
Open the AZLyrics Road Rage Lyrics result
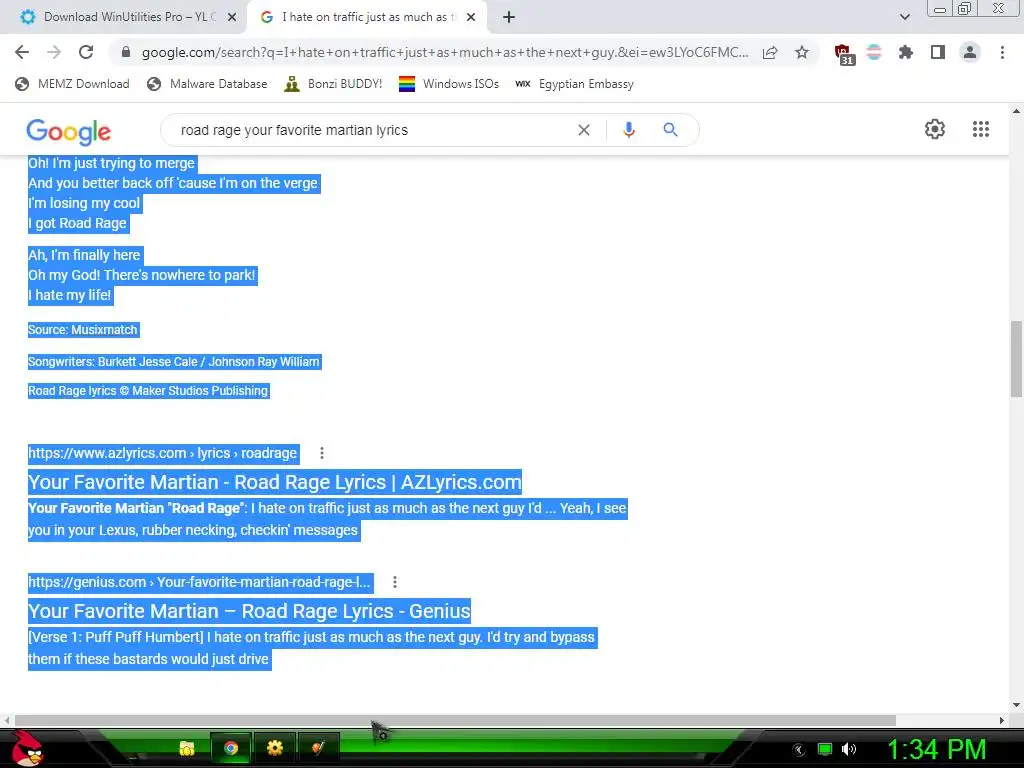274,482
